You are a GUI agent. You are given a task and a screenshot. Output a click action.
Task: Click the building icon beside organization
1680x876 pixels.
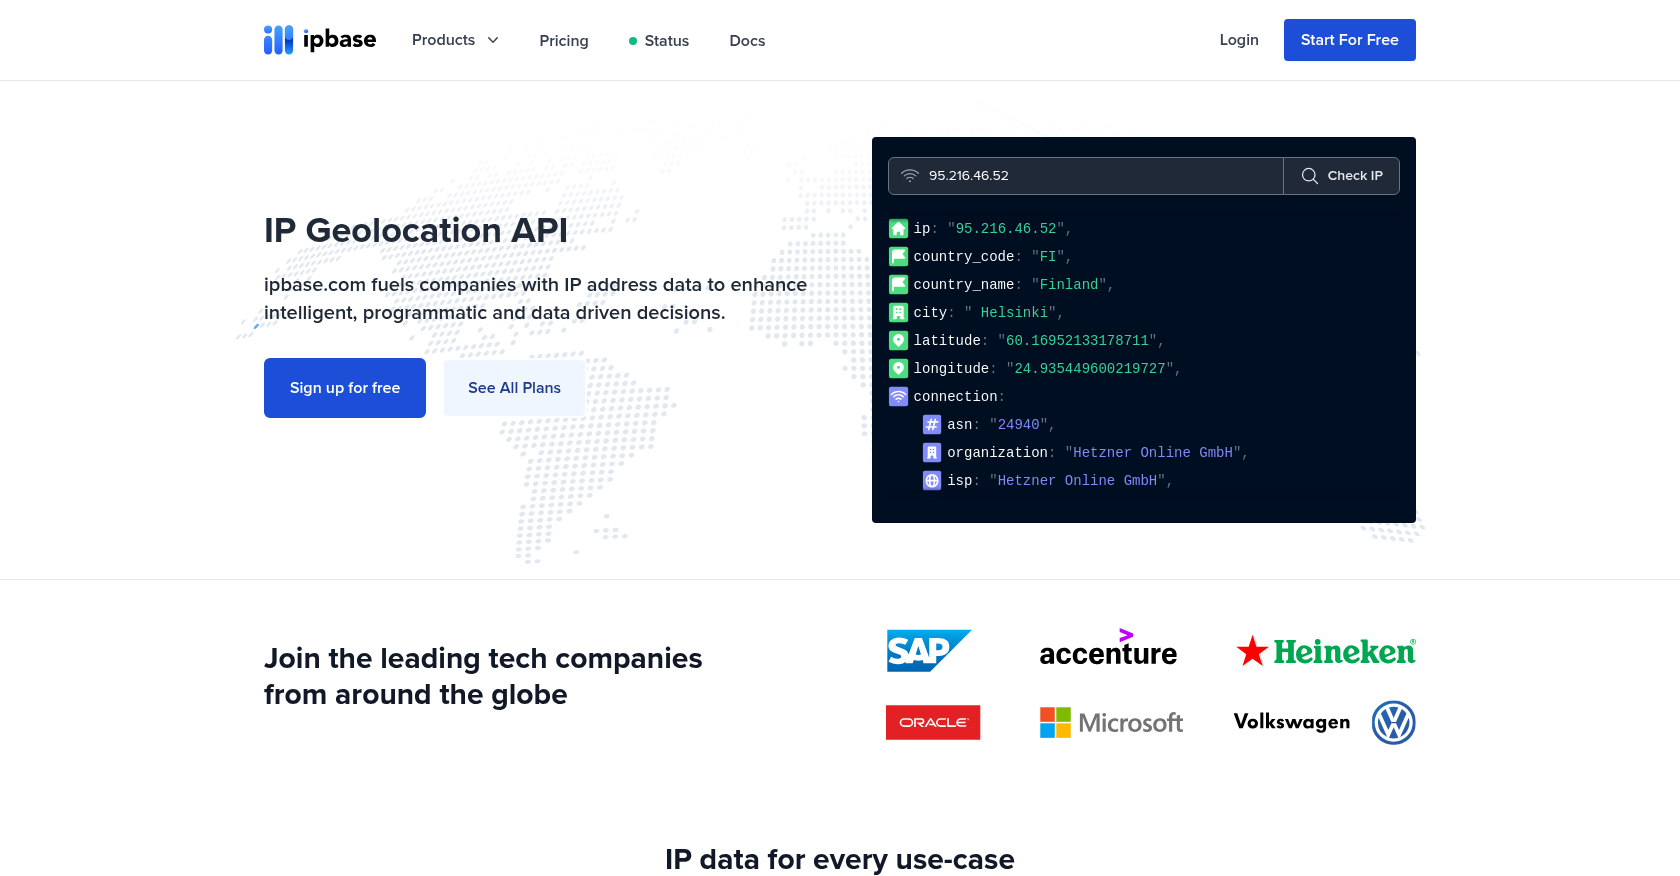click(x=932, y=452)
